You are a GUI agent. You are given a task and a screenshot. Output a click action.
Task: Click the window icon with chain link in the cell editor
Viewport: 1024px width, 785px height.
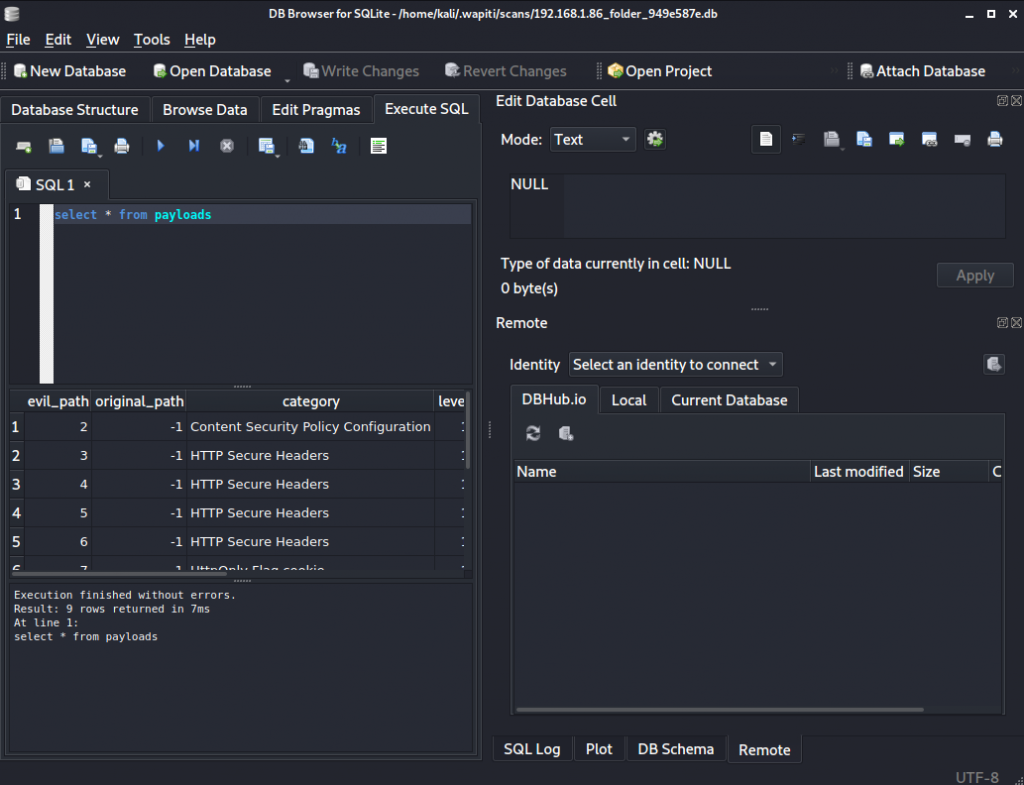[x=929, y=139]
